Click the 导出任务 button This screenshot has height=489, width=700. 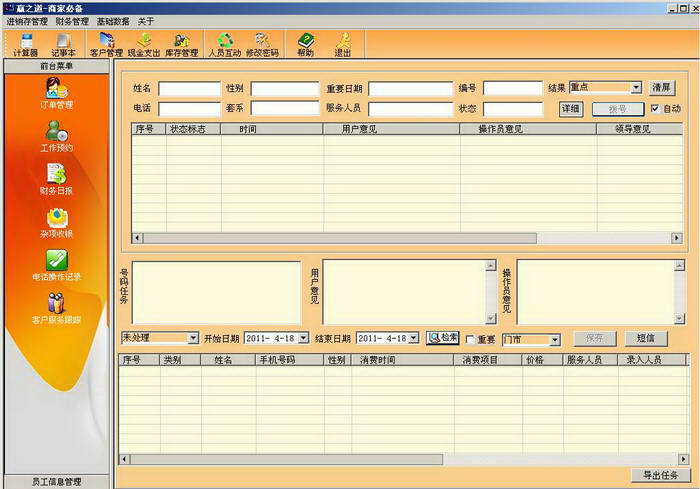pos(660,475)
